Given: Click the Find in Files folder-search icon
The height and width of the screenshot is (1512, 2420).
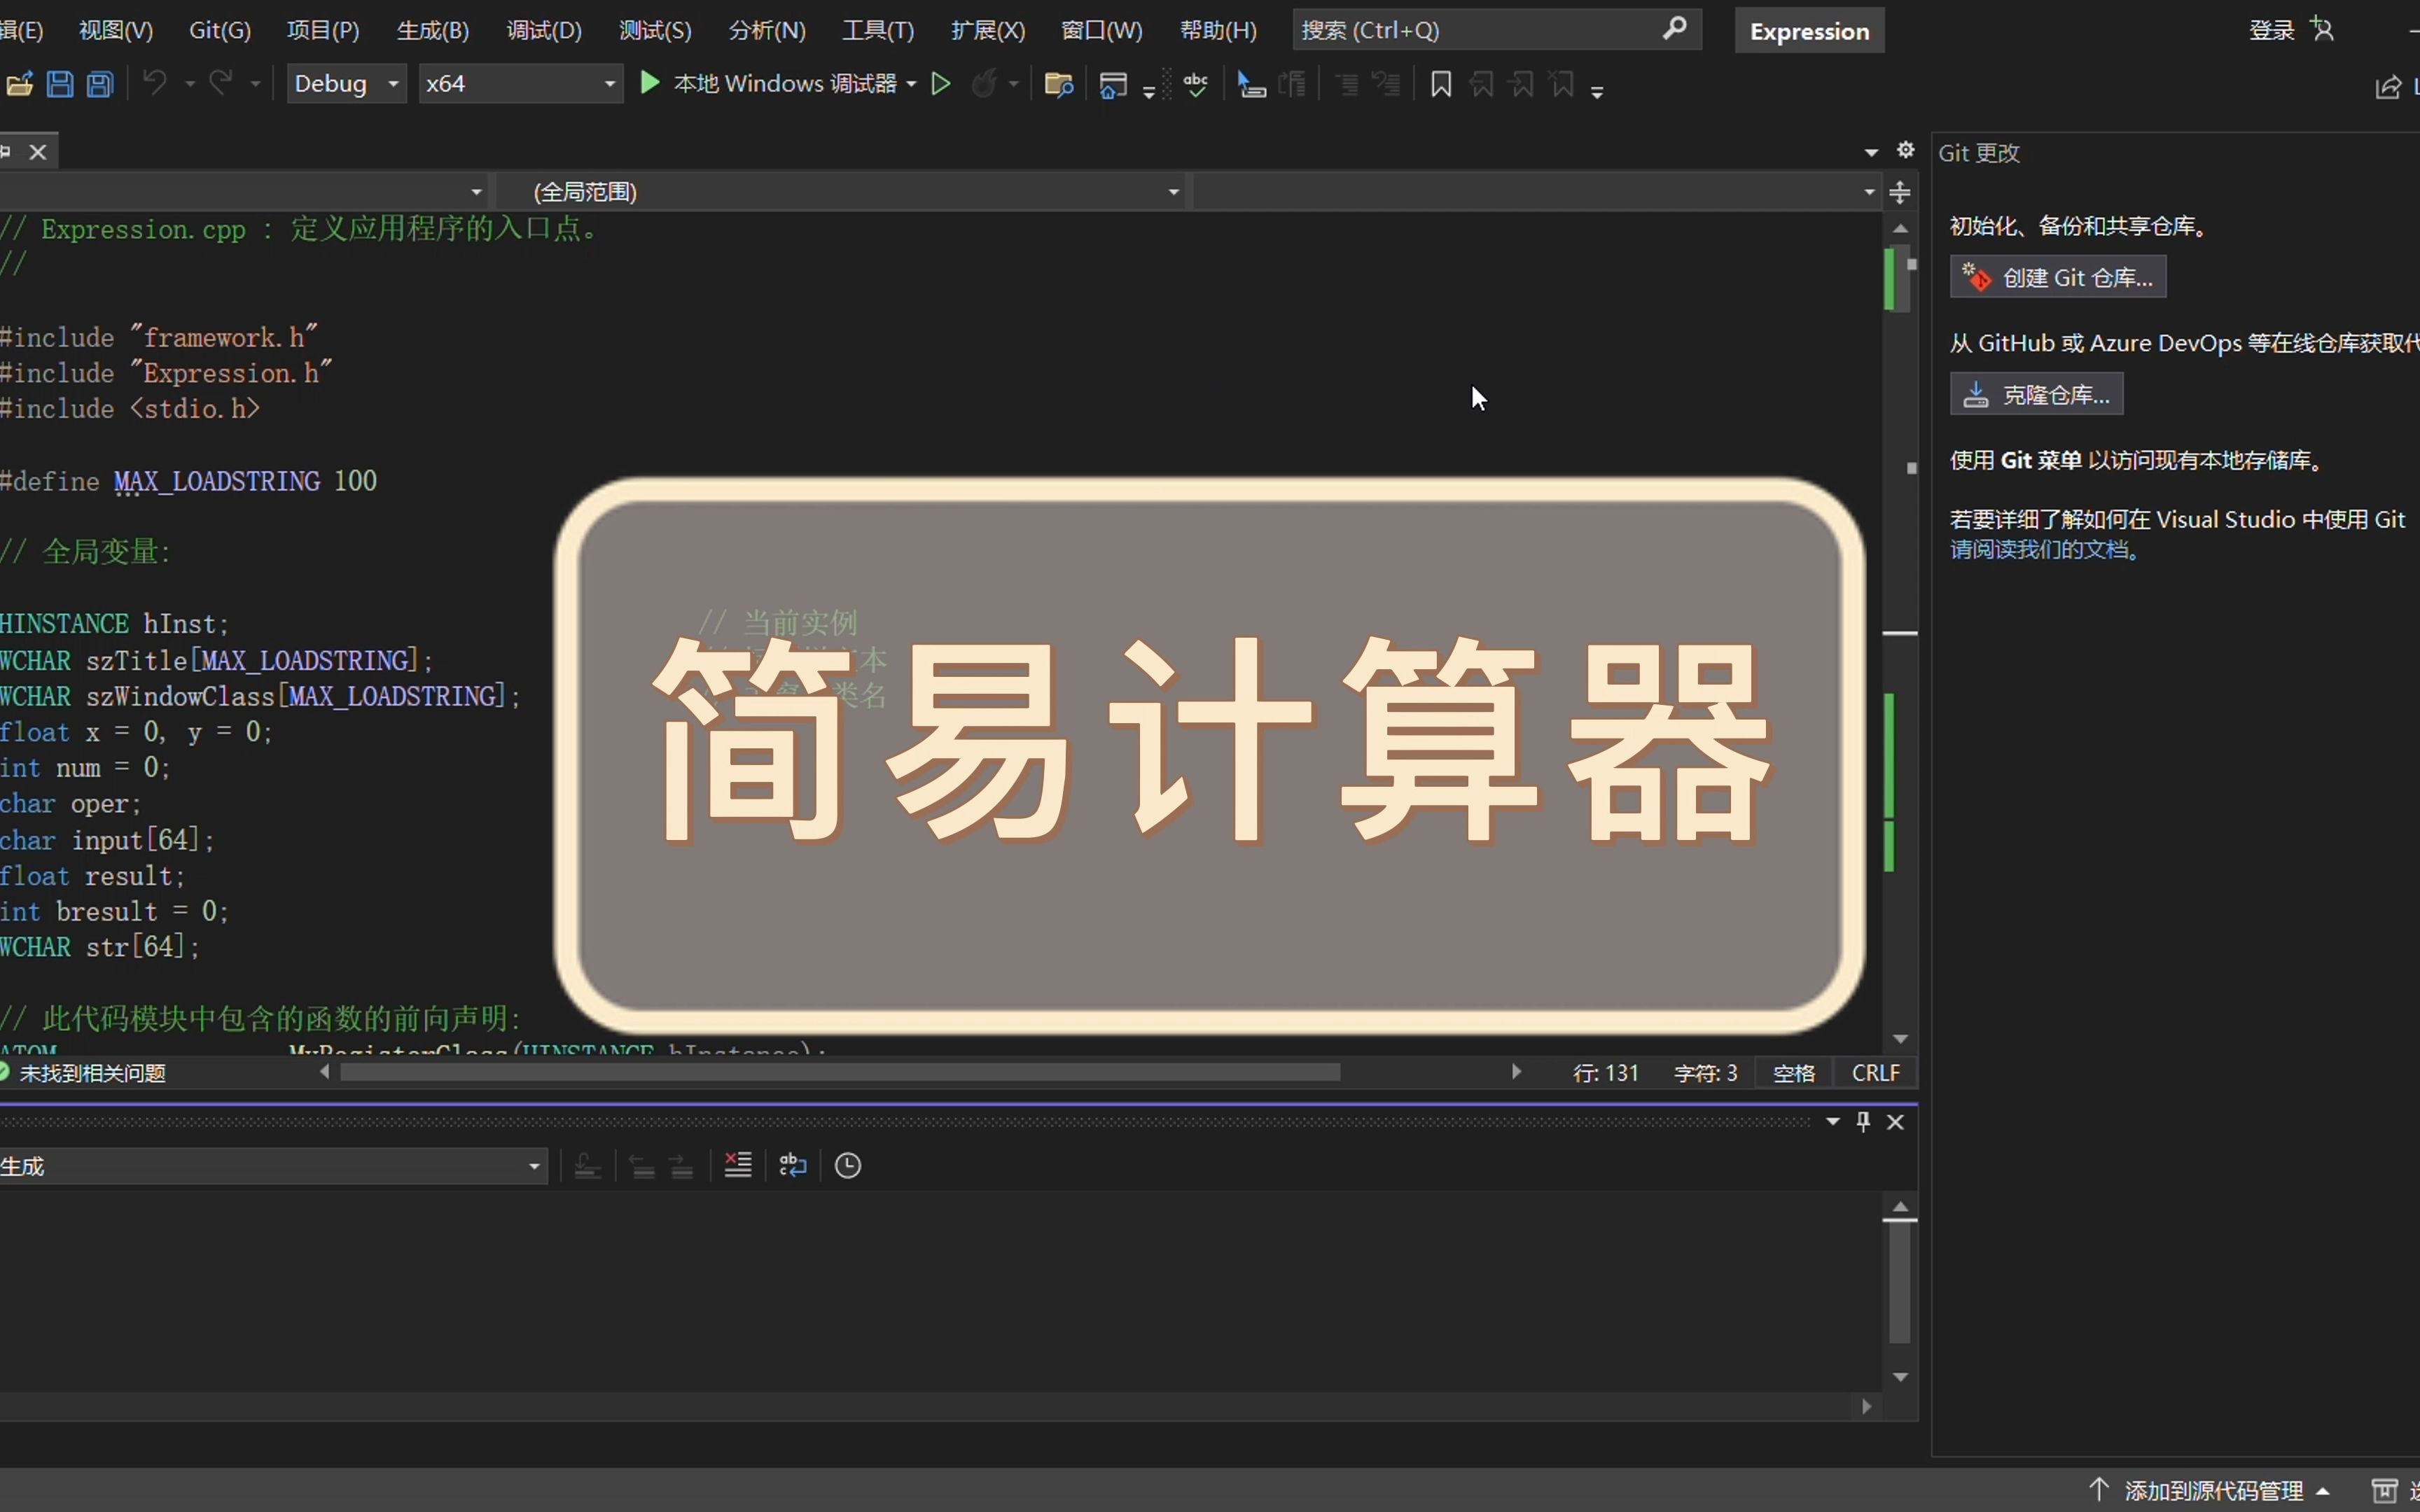Looking at the screenshot, I should pyautogui.click(x=1059, y=85).
